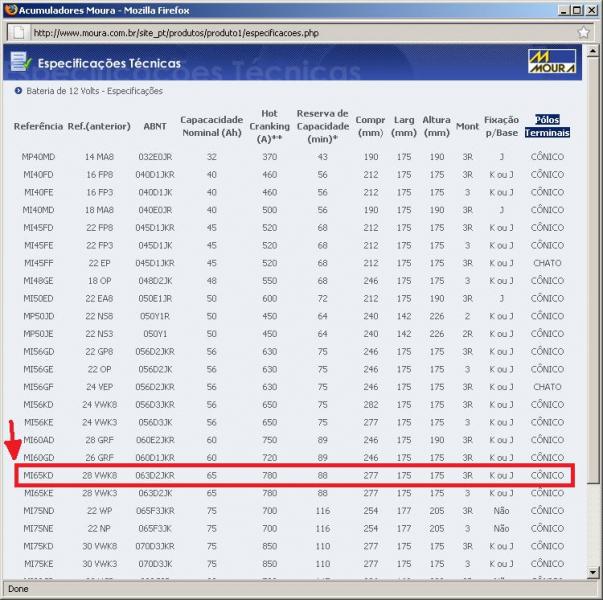
Task: Click the Reserva de Capacidade header
Action: 322,126
